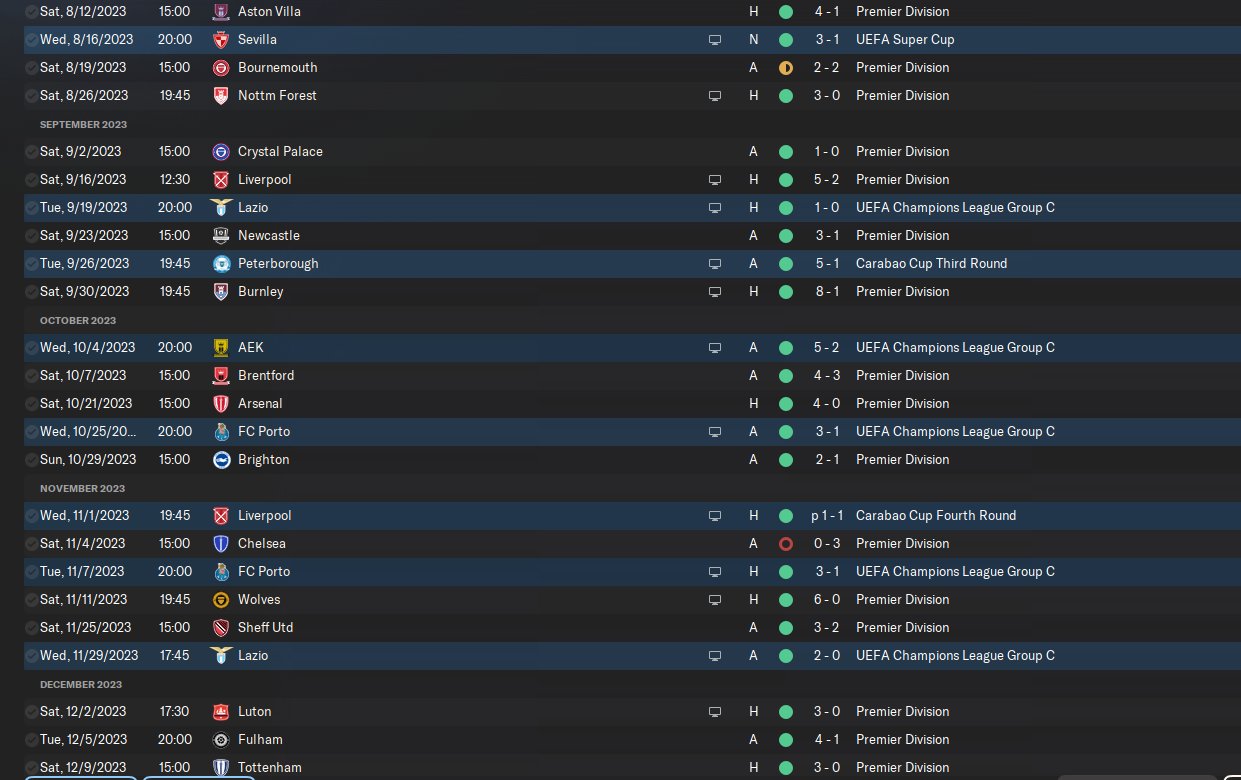Viewport: 1241px width, 780px height.
Task: Click the Sevilla club badge icon
Action: tap(221, 40)
